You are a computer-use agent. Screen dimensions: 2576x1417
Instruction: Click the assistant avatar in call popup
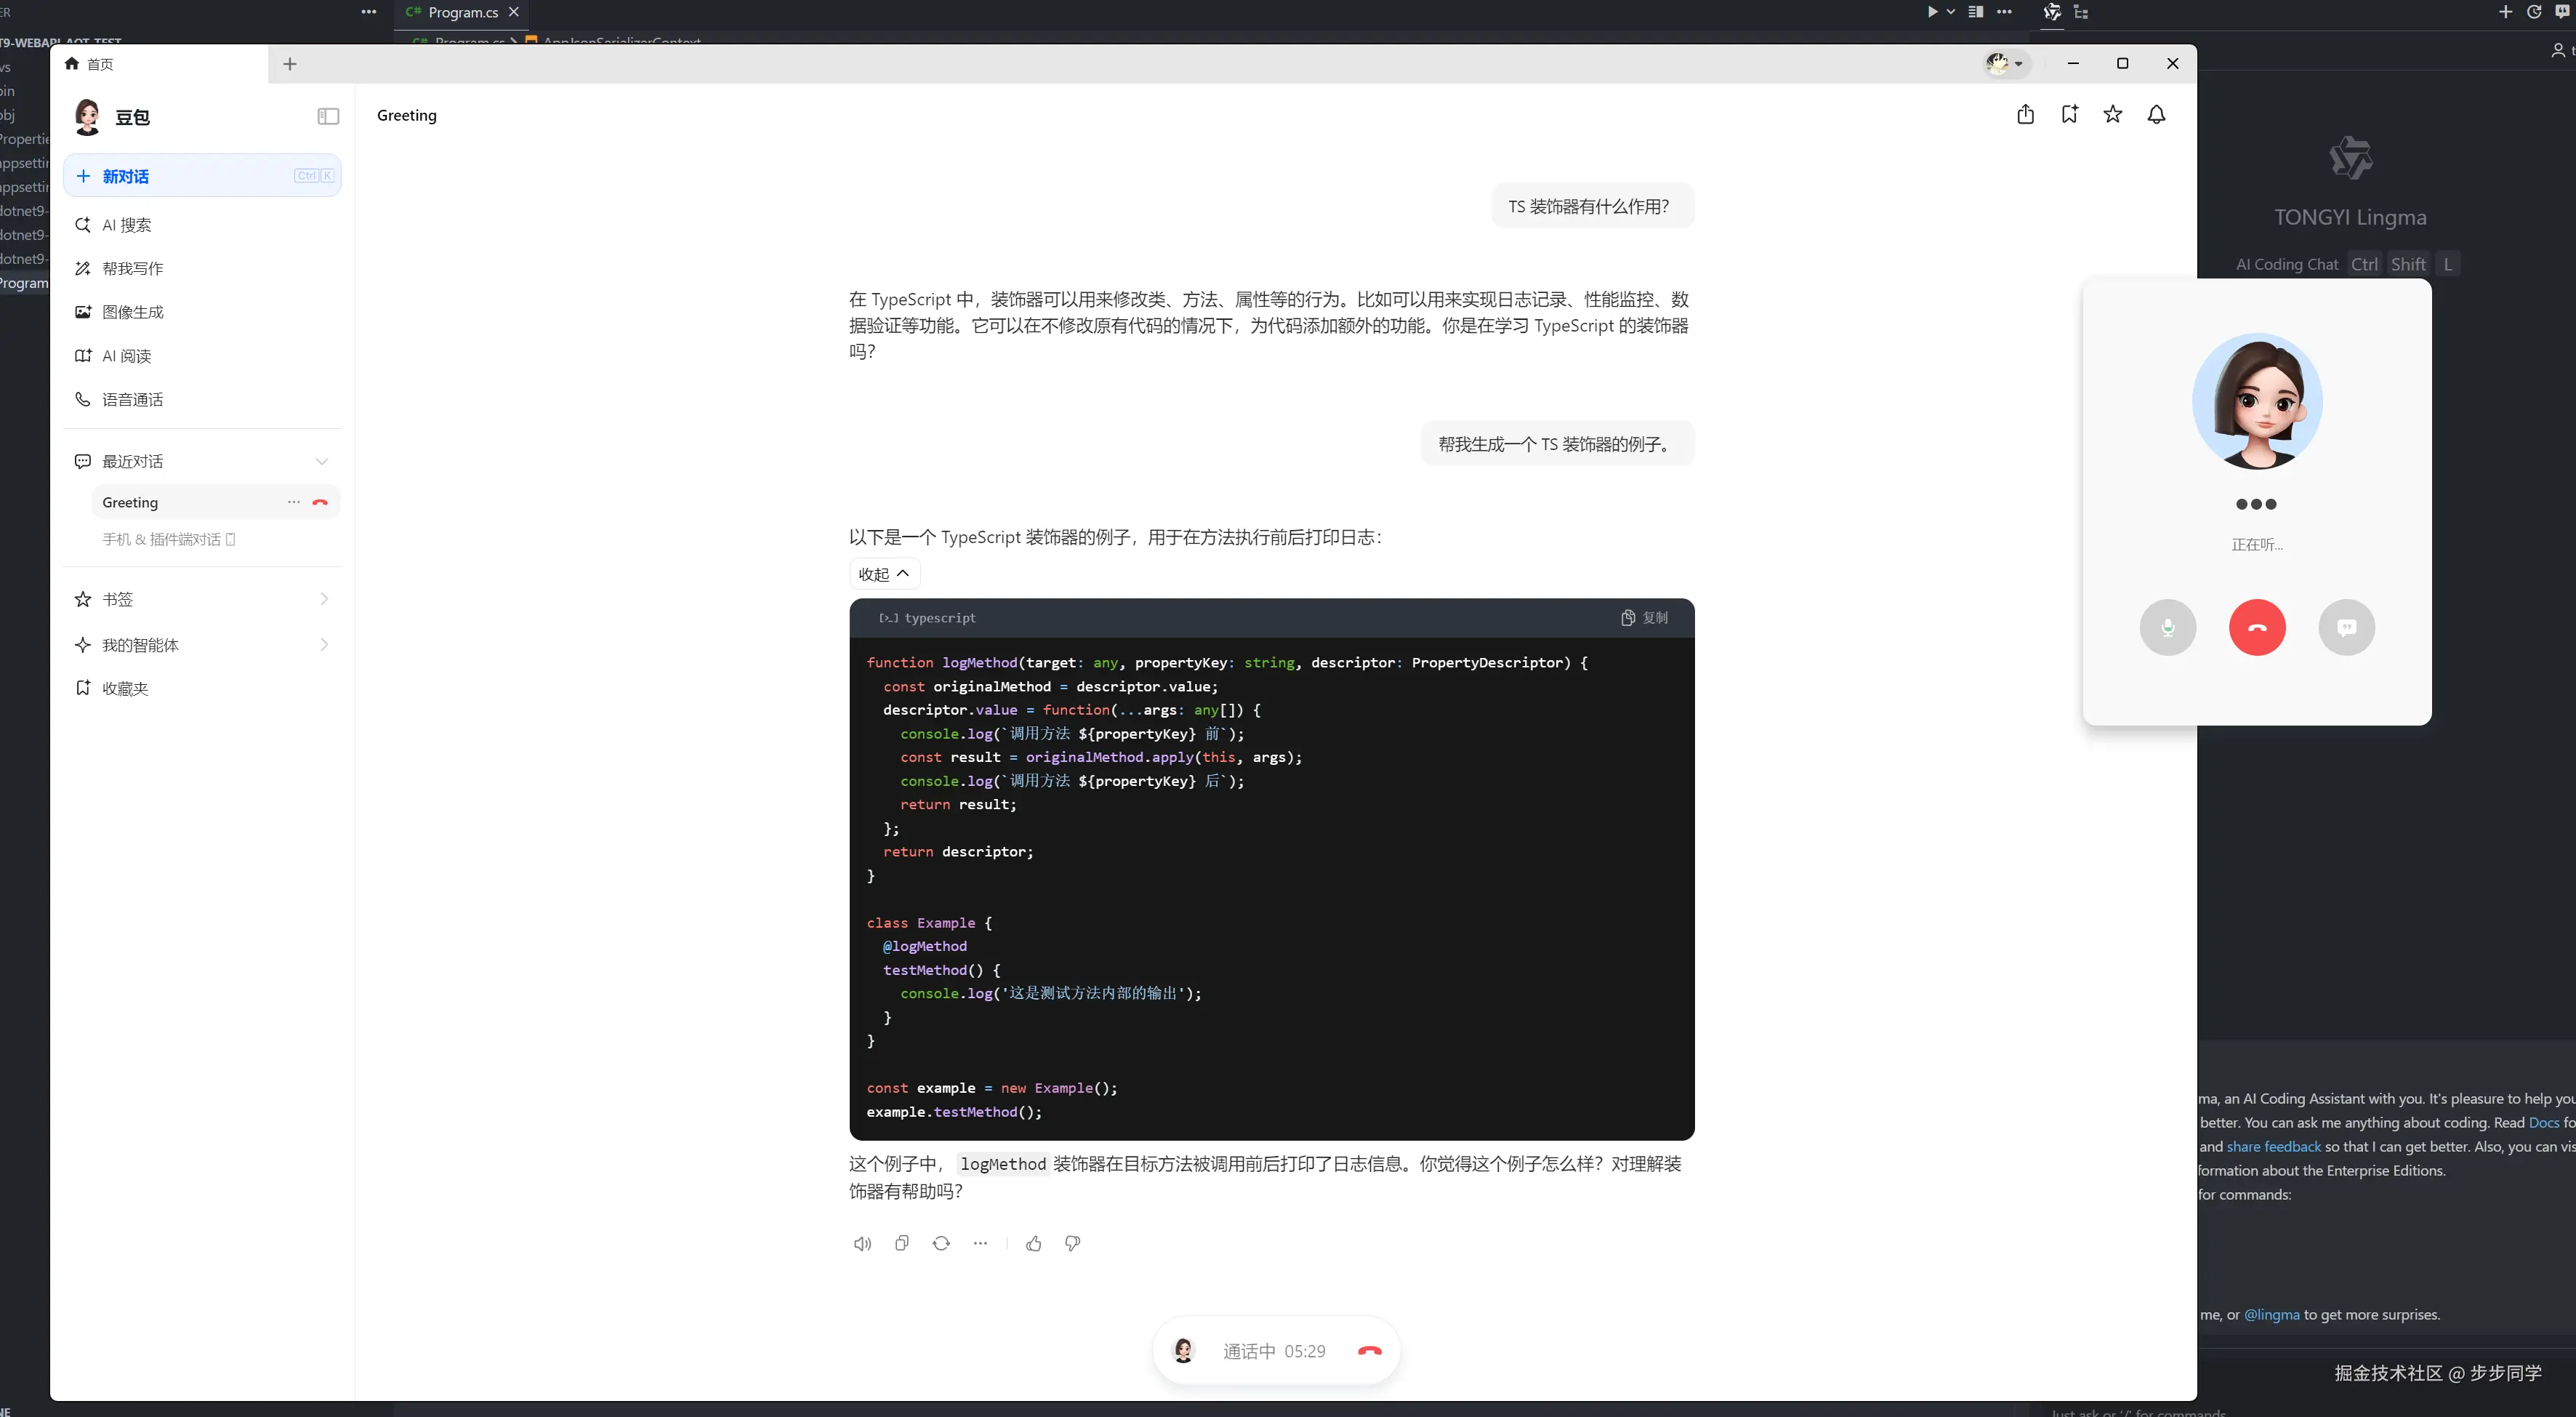coord(2257,401)
